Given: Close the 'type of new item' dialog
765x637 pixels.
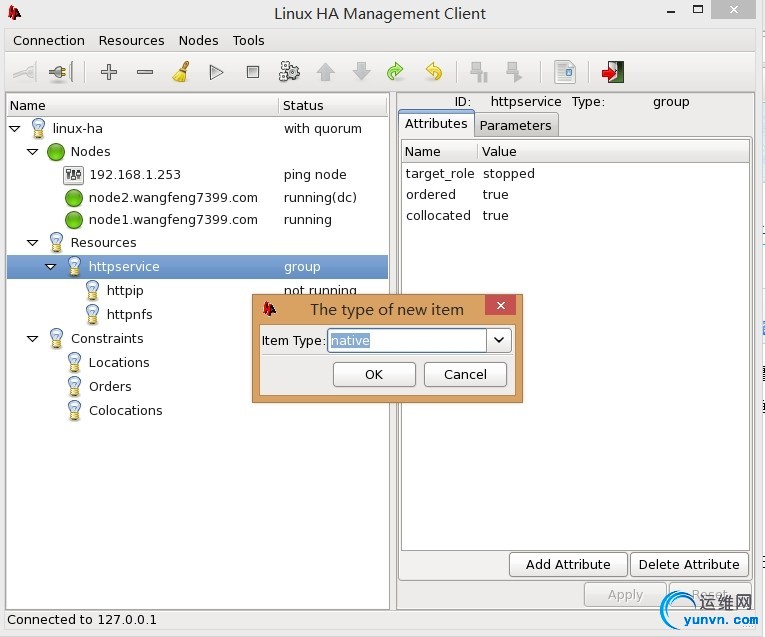Looking at the screenshot, I should (501, 305).
